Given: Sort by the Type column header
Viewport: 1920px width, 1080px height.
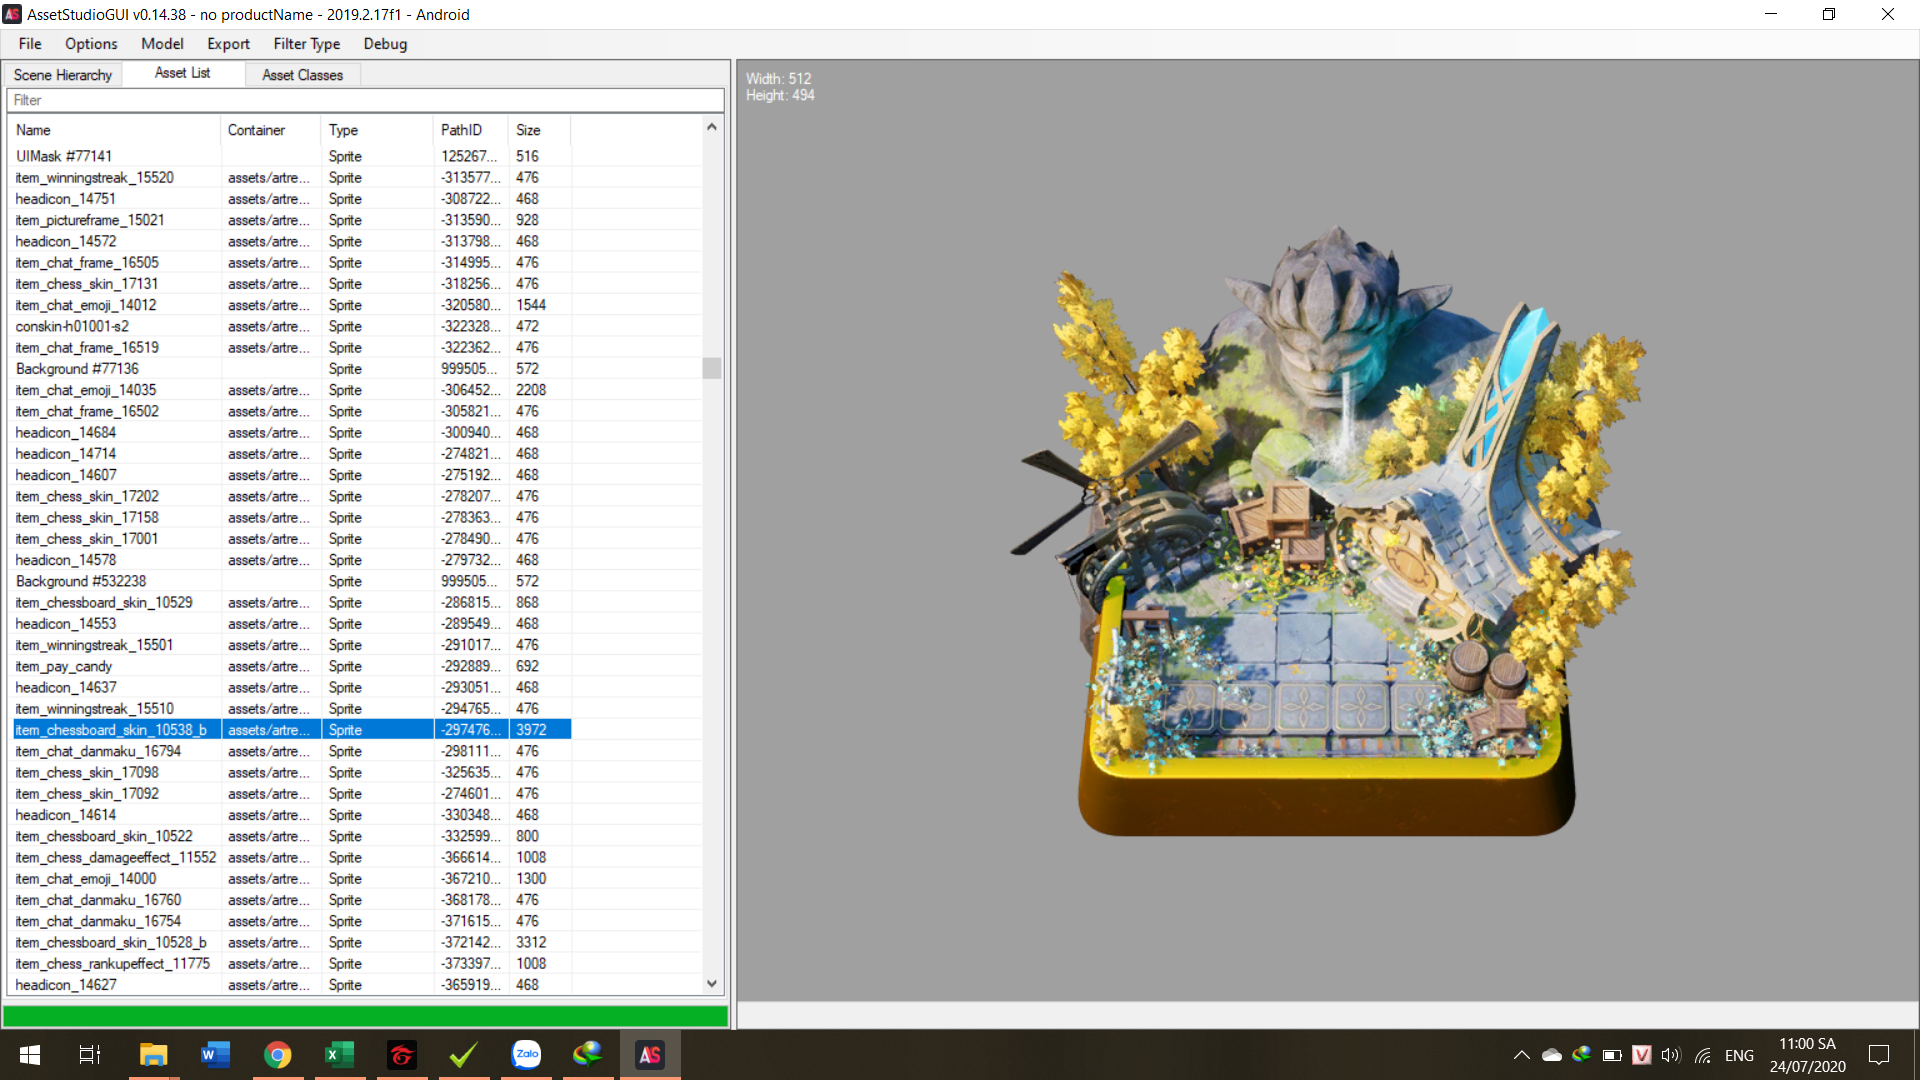Looking at the screenshot, I should point(377,130).
